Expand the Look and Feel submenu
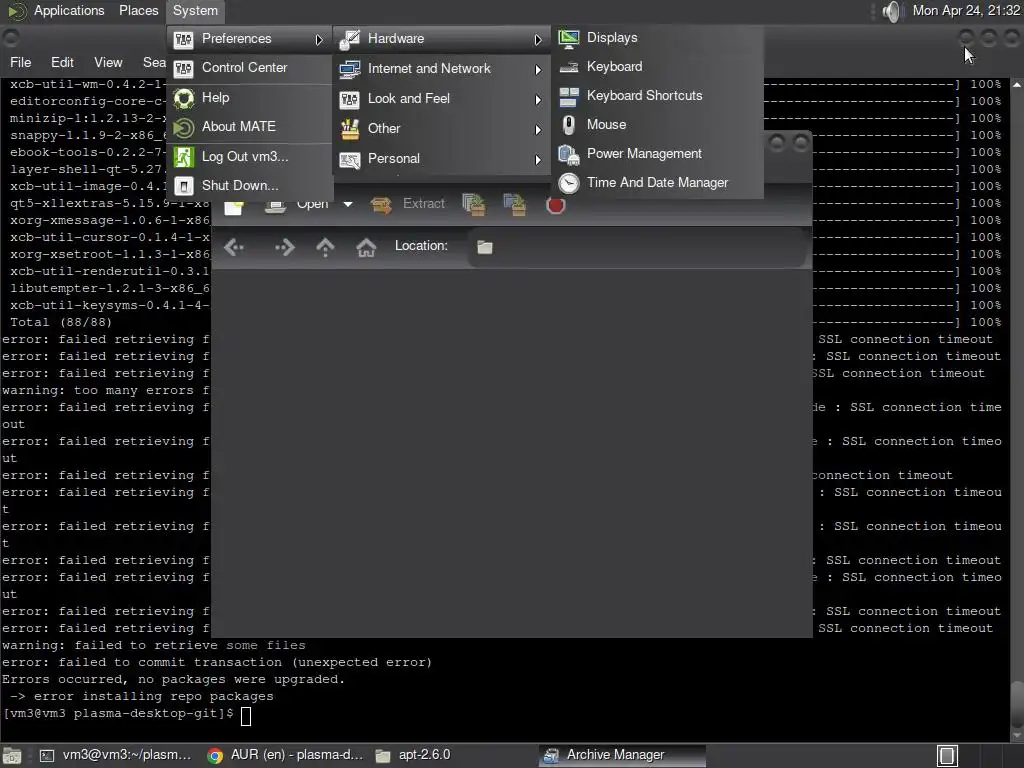1024x768 pixels. click(x=537, y=99)
